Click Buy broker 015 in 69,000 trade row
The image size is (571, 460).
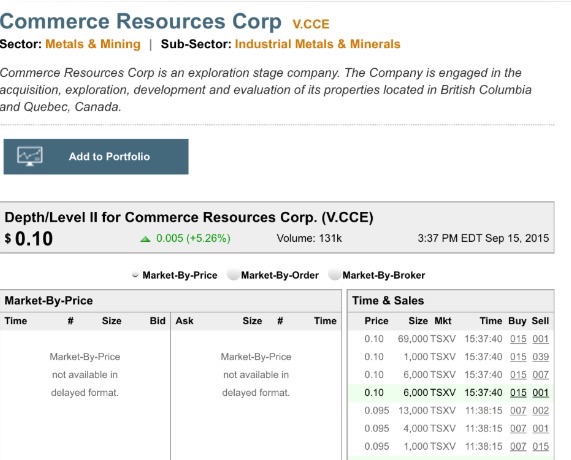(518, 339)
